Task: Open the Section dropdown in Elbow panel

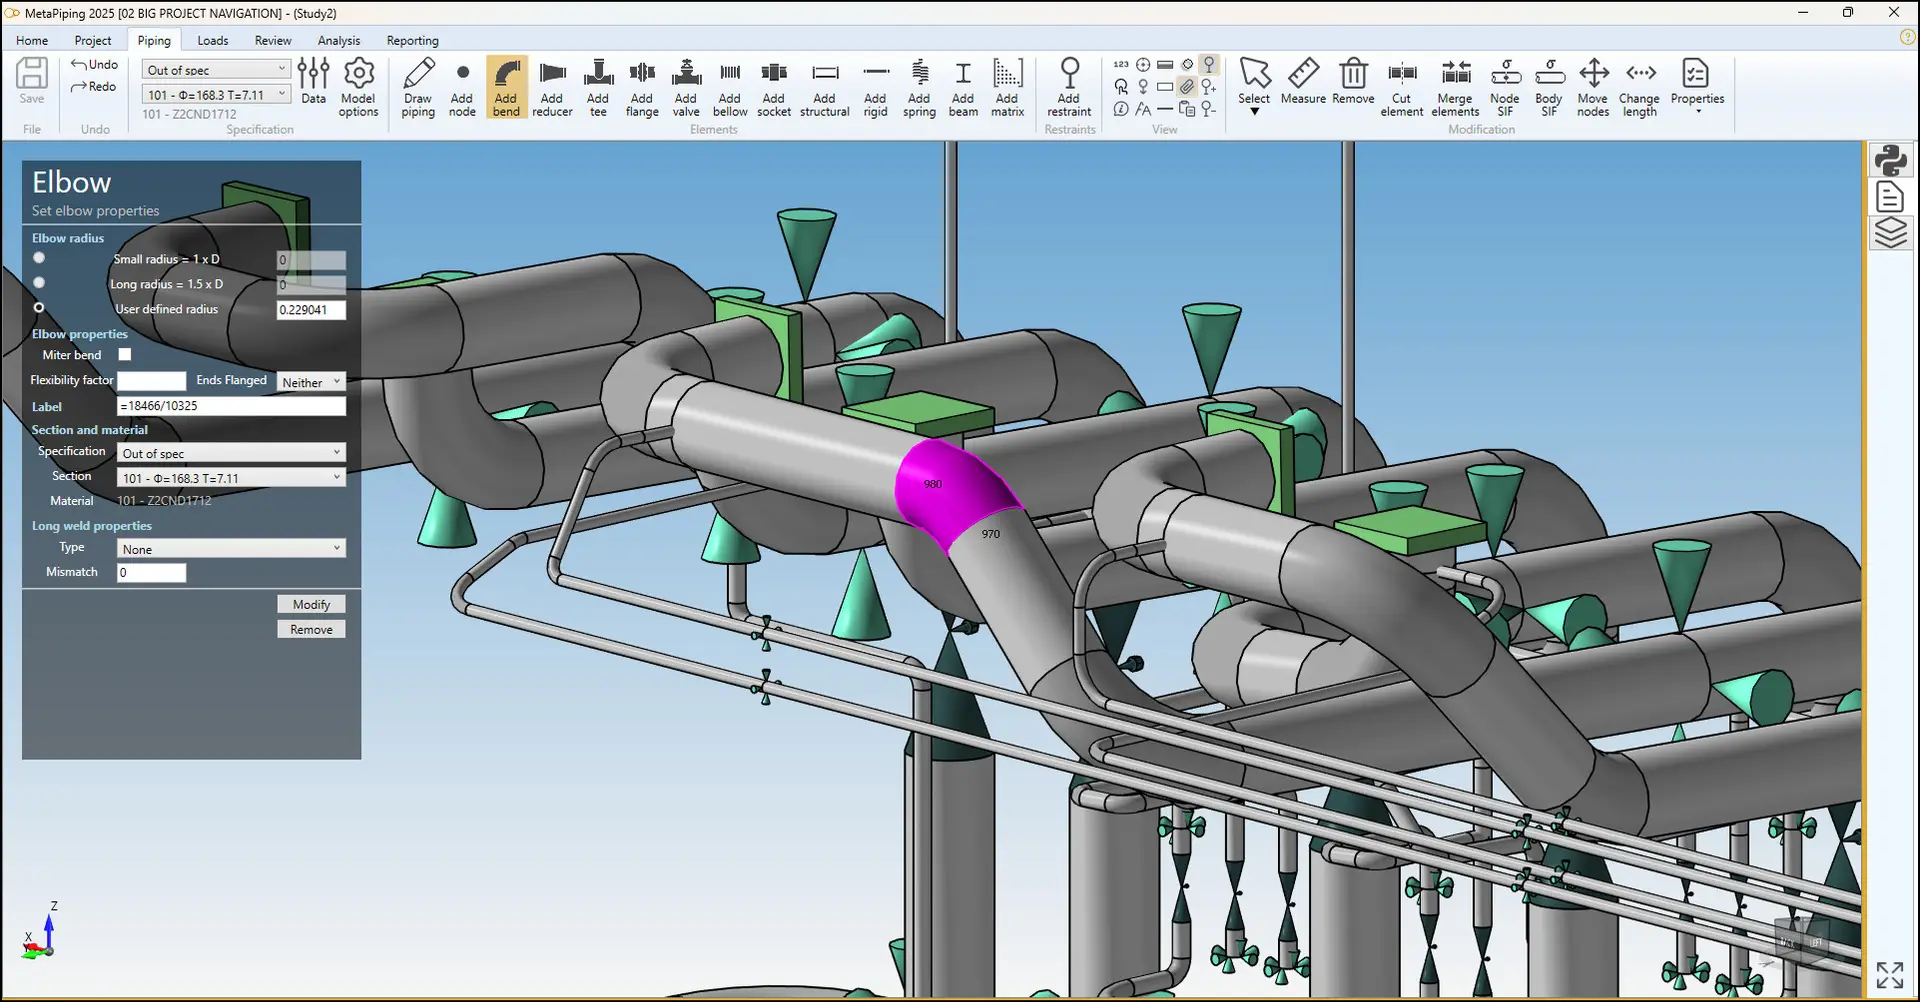Action: (x=231, y=478)
